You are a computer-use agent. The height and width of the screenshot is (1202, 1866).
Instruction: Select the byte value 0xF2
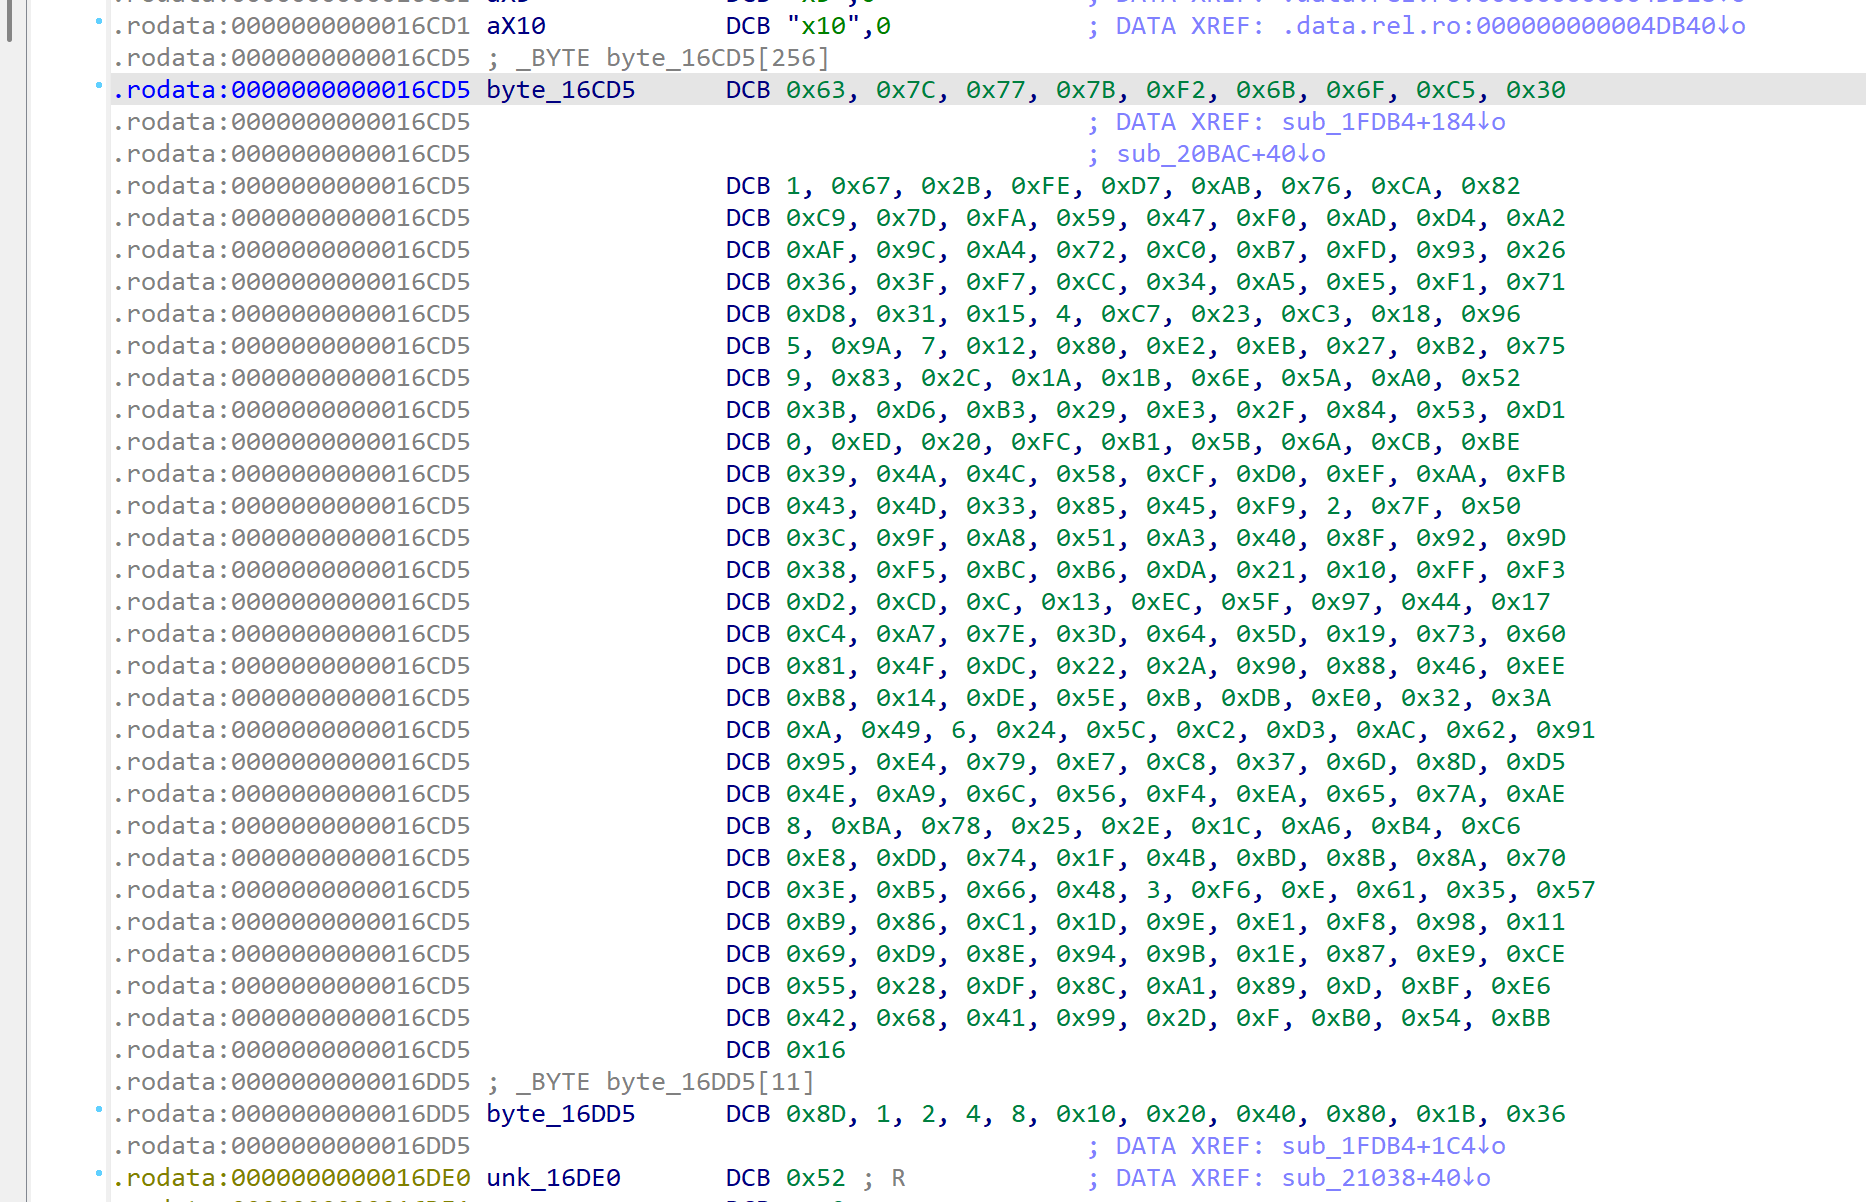[x=1176, y=90]
